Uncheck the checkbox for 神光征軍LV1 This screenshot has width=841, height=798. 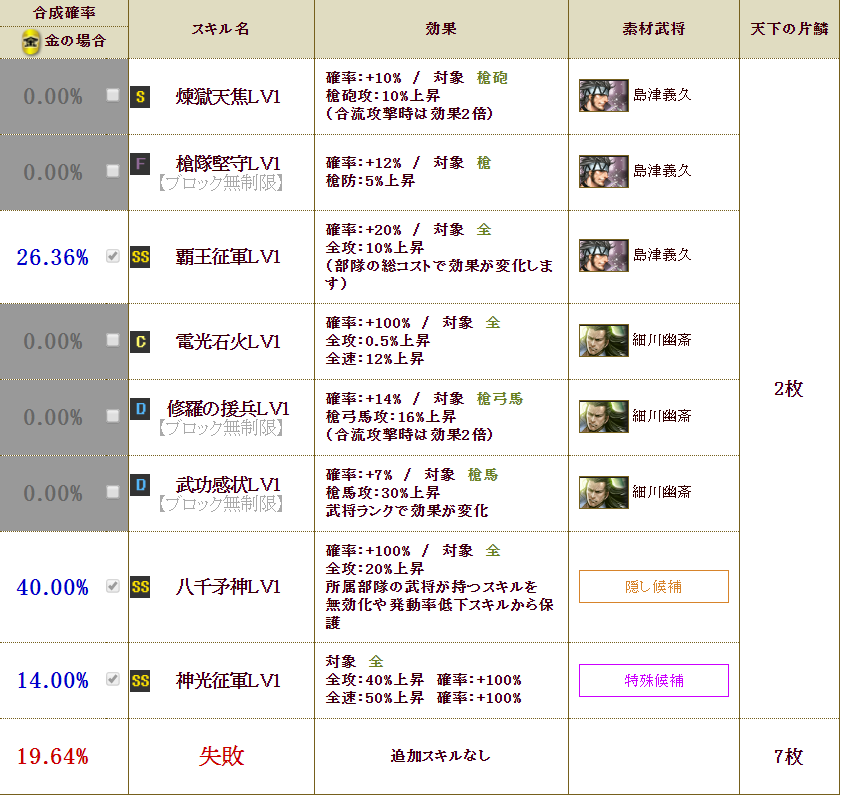tap(113, 679)
